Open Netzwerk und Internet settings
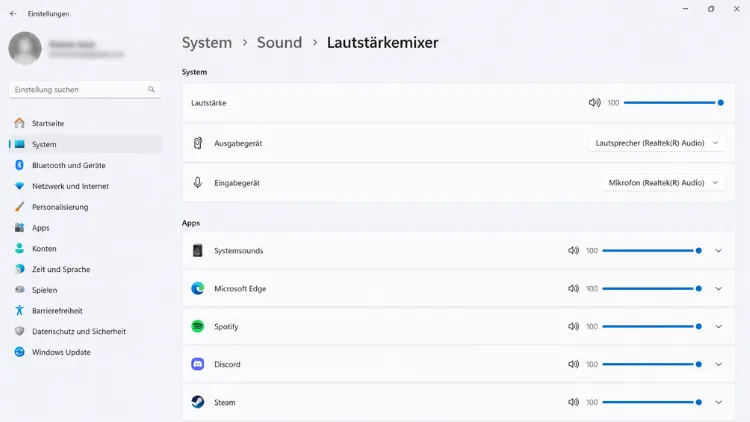The width and height of the screenshot is (750, 422). coord(85,186)
